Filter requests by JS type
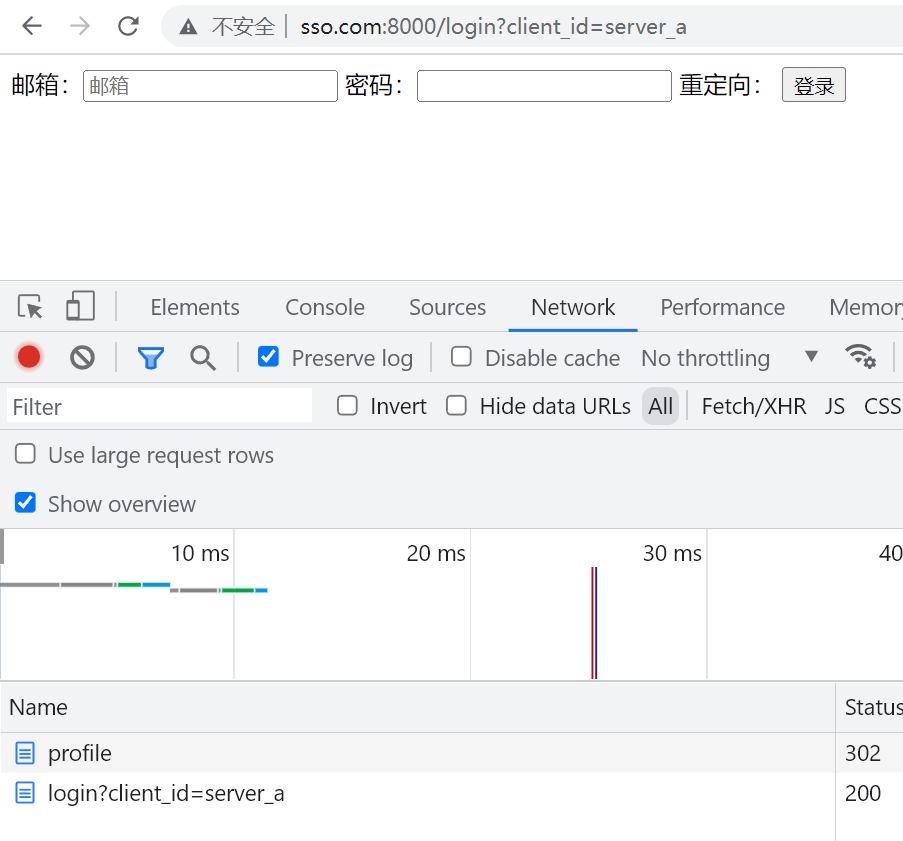Image resolution: width=903 pixels, height=841 pixels. pos(834,407)
